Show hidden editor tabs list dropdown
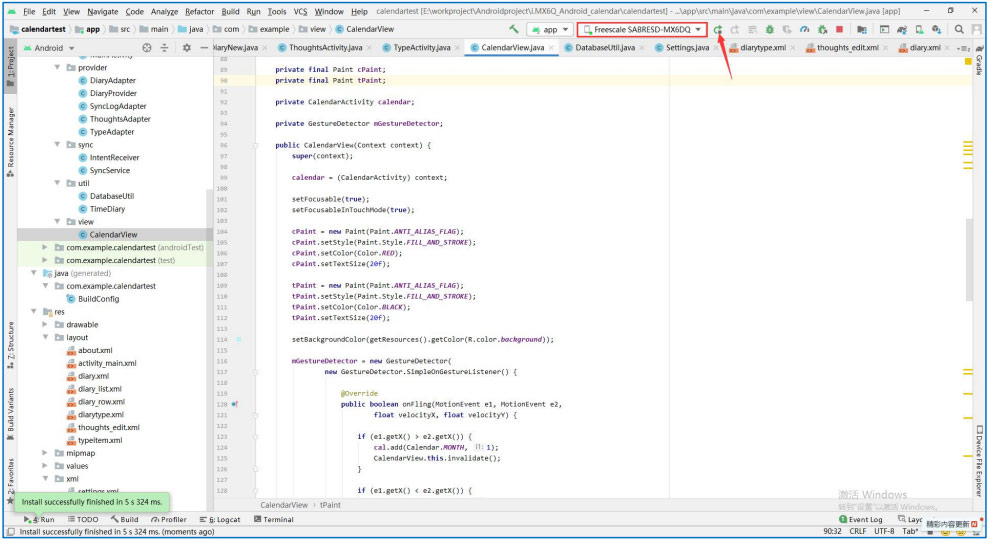989x540 pixels. coord(964,48)
